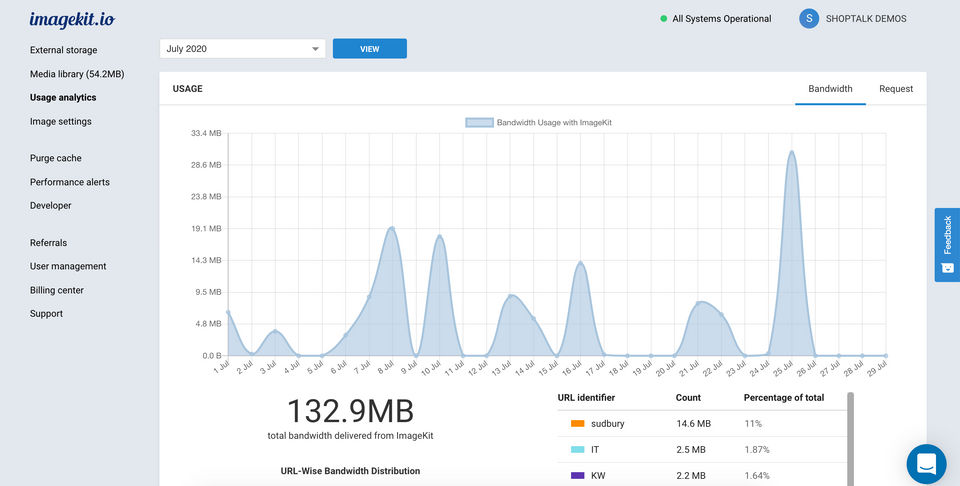Image resolution: width=960 pixels, height=486 pixels.
Task: Select the Bandwidth tab
Action: [830, 89]
